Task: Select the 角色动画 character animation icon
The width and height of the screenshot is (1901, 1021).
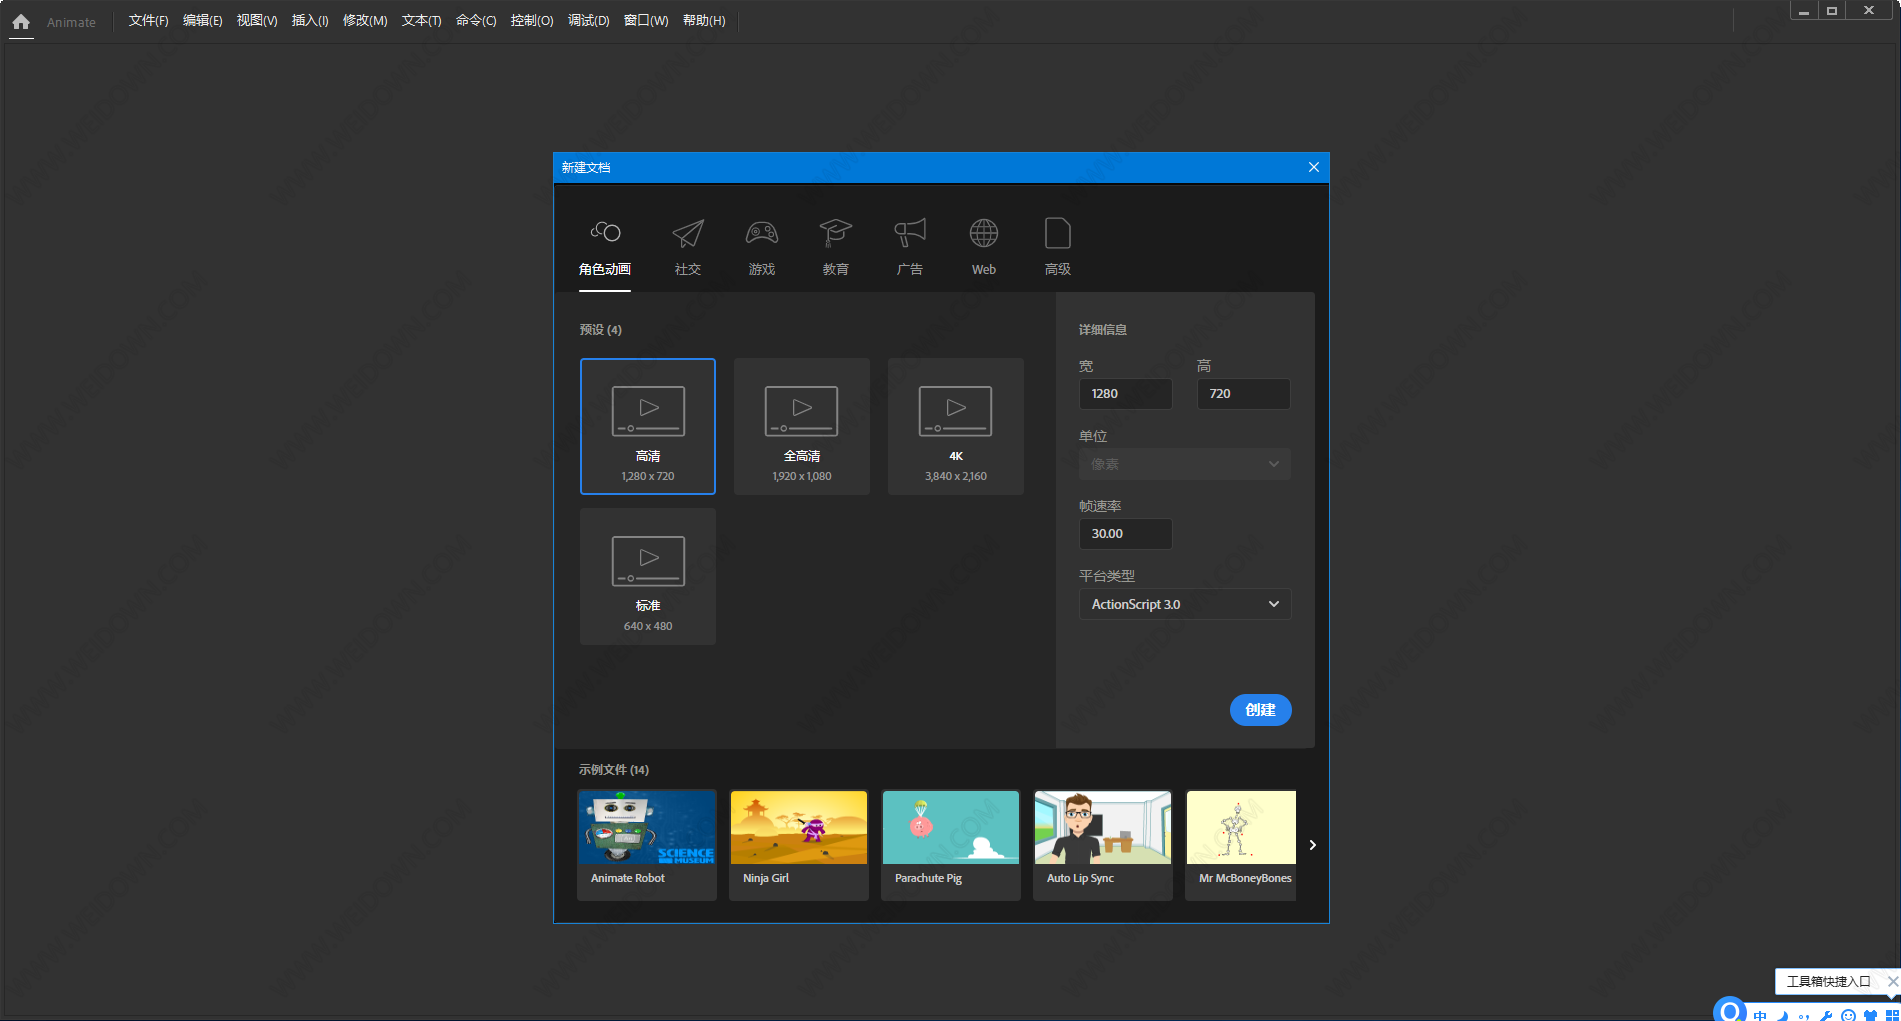Action: 605,232
